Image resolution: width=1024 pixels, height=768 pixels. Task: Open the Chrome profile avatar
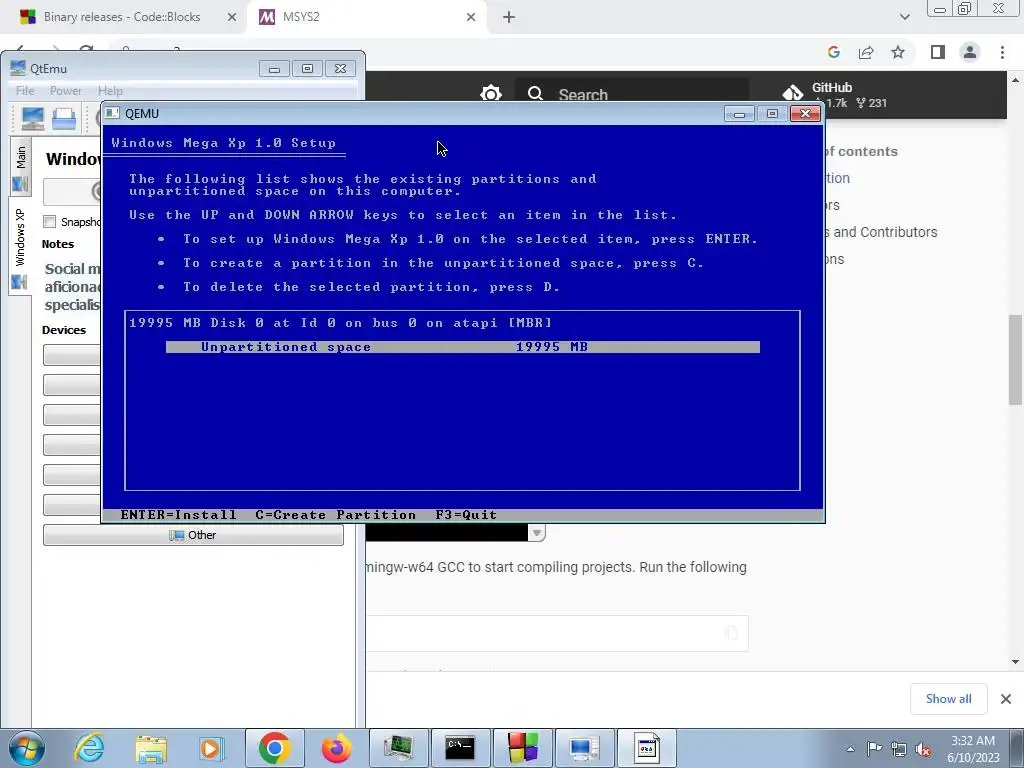(970, 52)
